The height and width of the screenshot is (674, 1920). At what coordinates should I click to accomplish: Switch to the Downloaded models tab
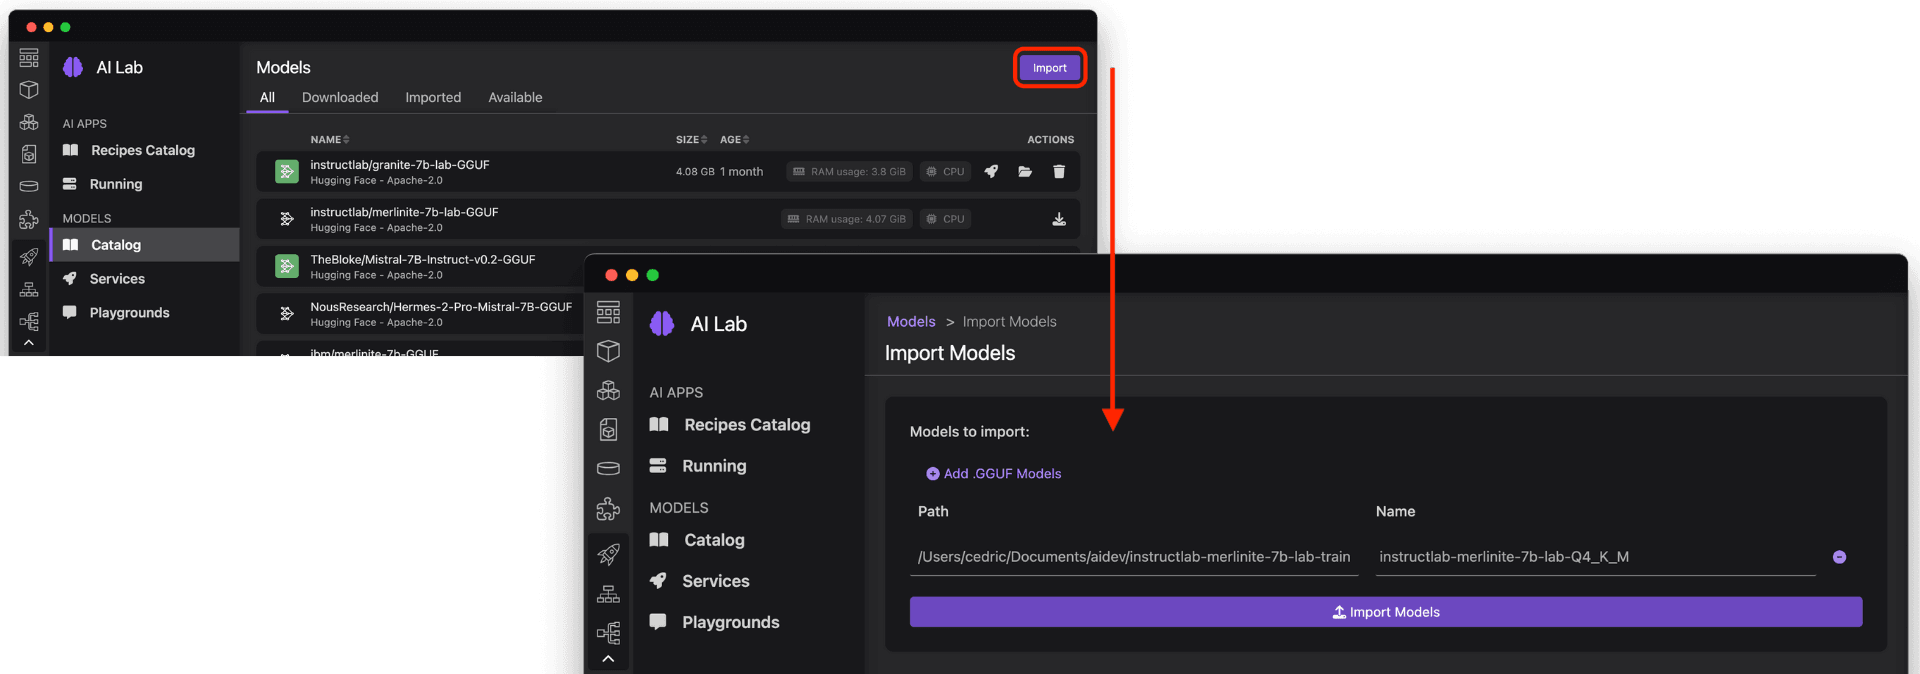(340, 97)
